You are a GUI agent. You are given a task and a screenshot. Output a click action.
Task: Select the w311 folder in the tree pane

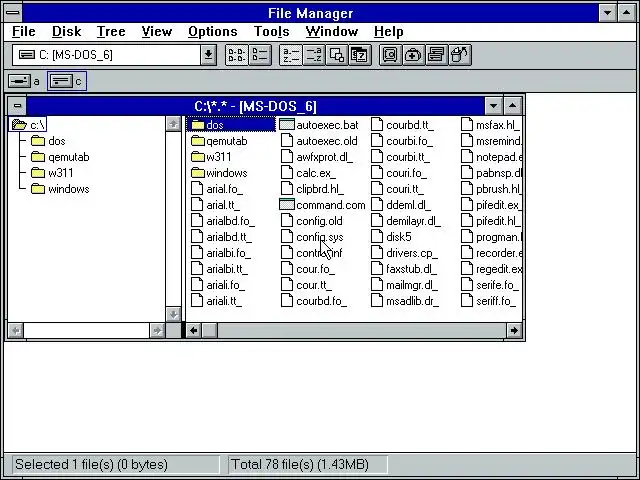[x=52, y=173]
